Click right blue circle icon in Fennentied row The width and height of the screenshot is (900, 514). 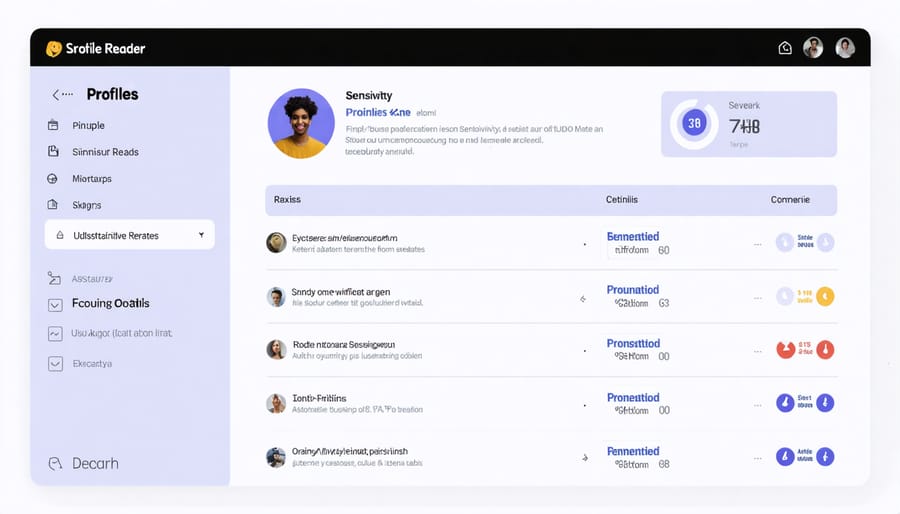tap(825, 457)
